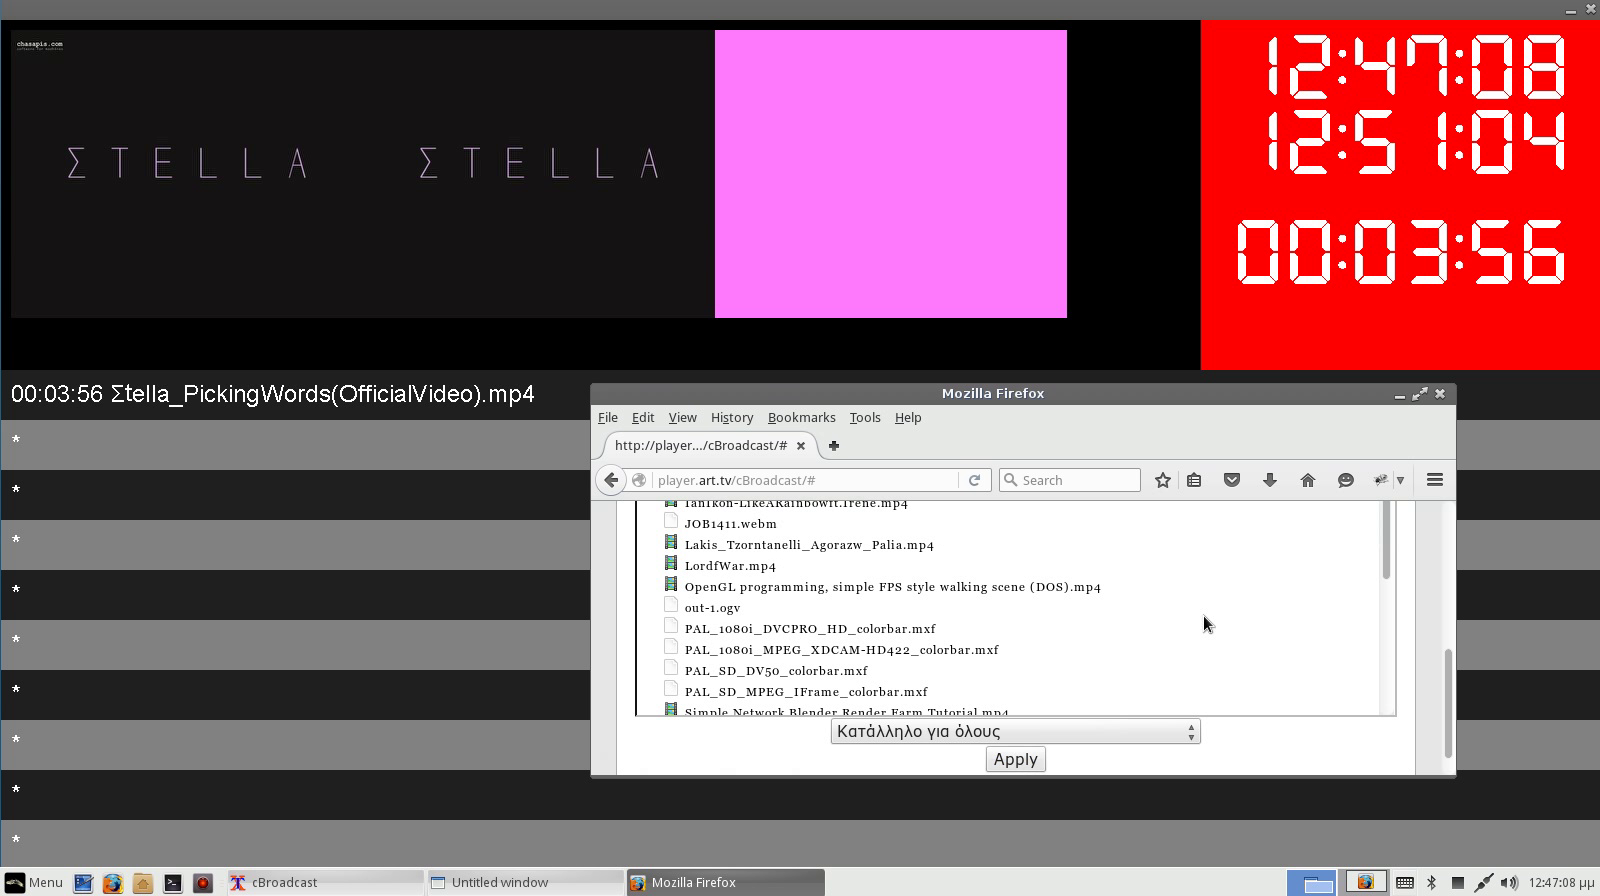Open network connection tray icon
The width and height of the screenshot is (1600, 896).
pos(1484,883)
